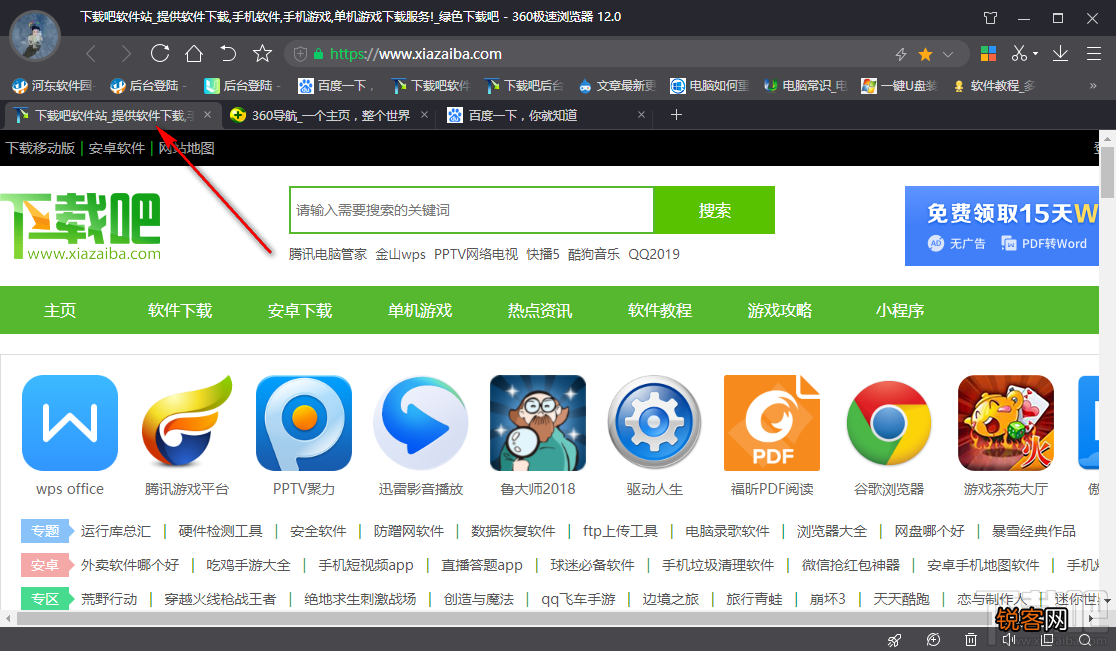Open the 软件下载 navigation item
This screenshot has width=1116, height=651.
[180, 310]
